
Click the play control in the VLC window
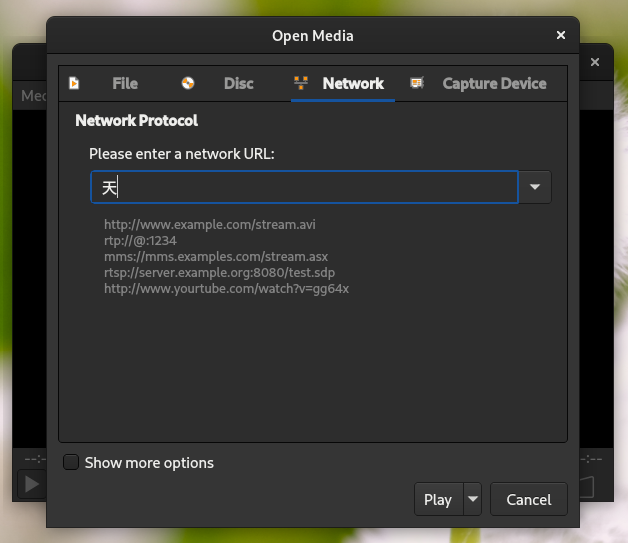click(x=32, y=484)
